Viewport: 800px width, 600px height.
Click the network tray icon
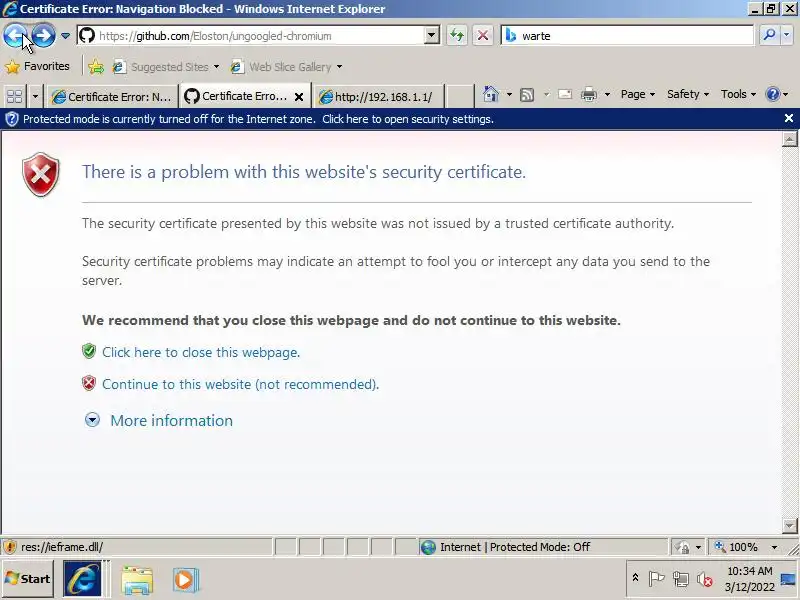point(681,579)
